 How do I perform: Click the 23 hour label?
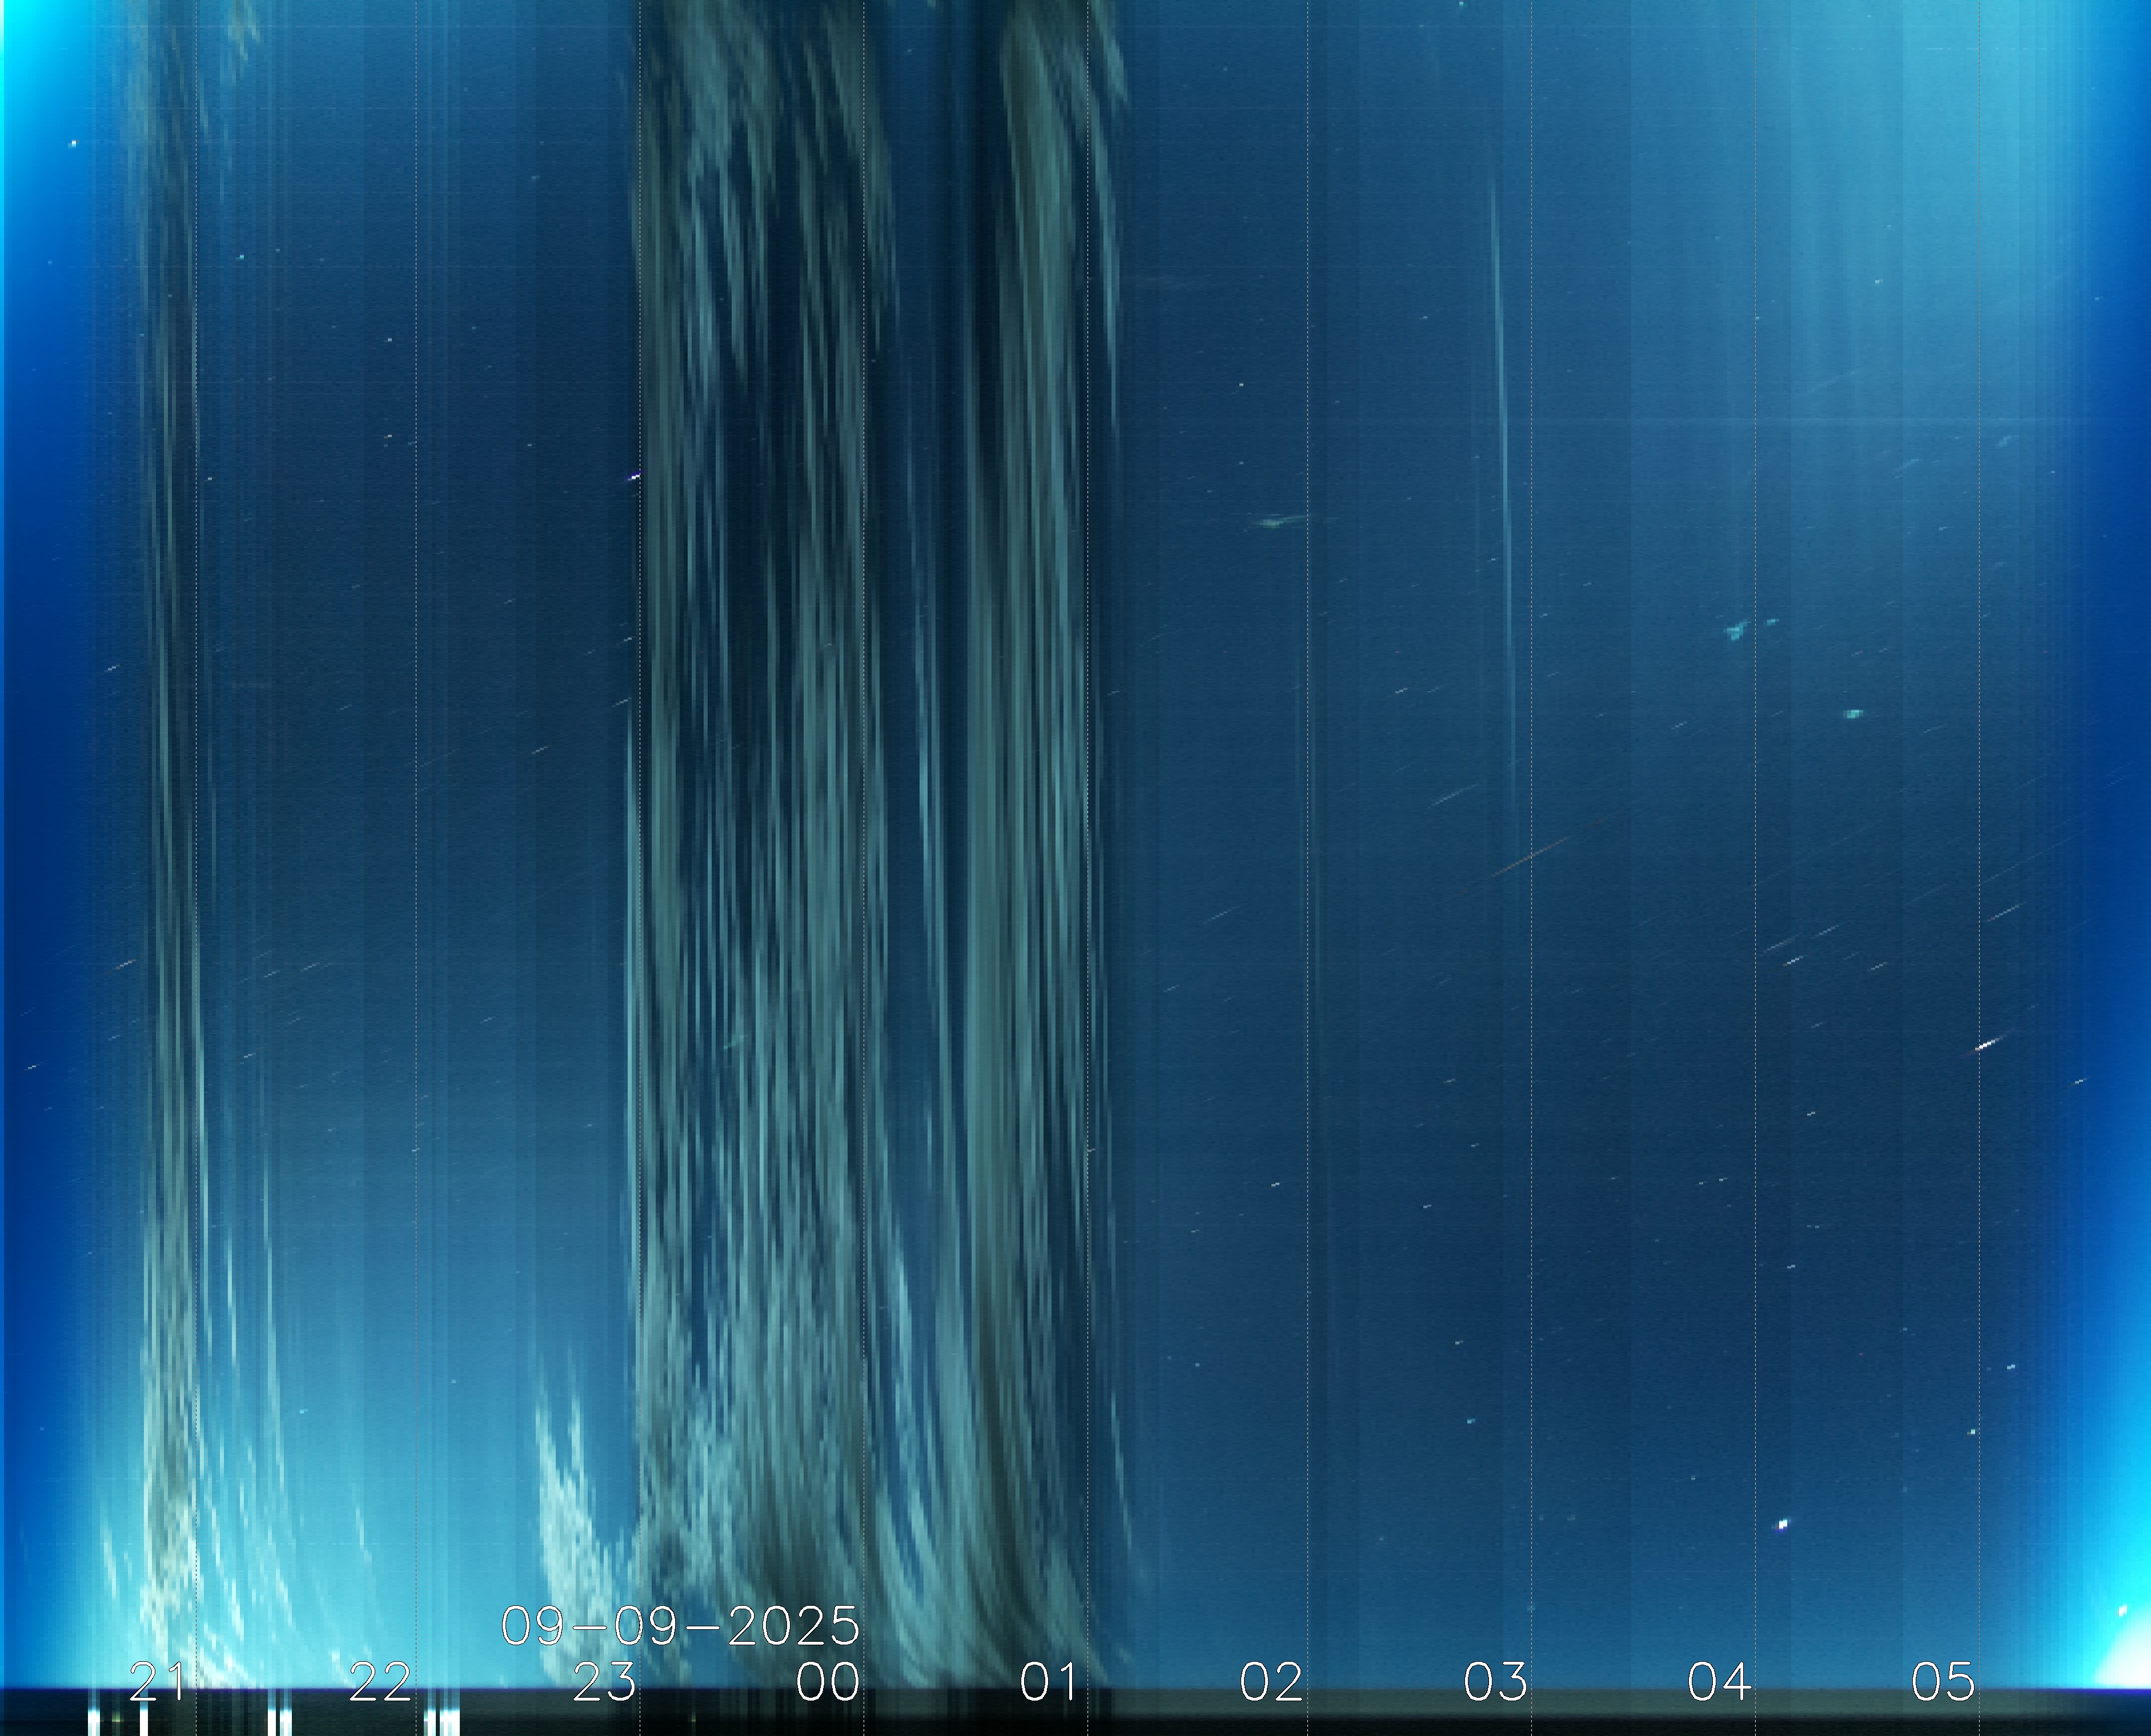(604, 1681)
